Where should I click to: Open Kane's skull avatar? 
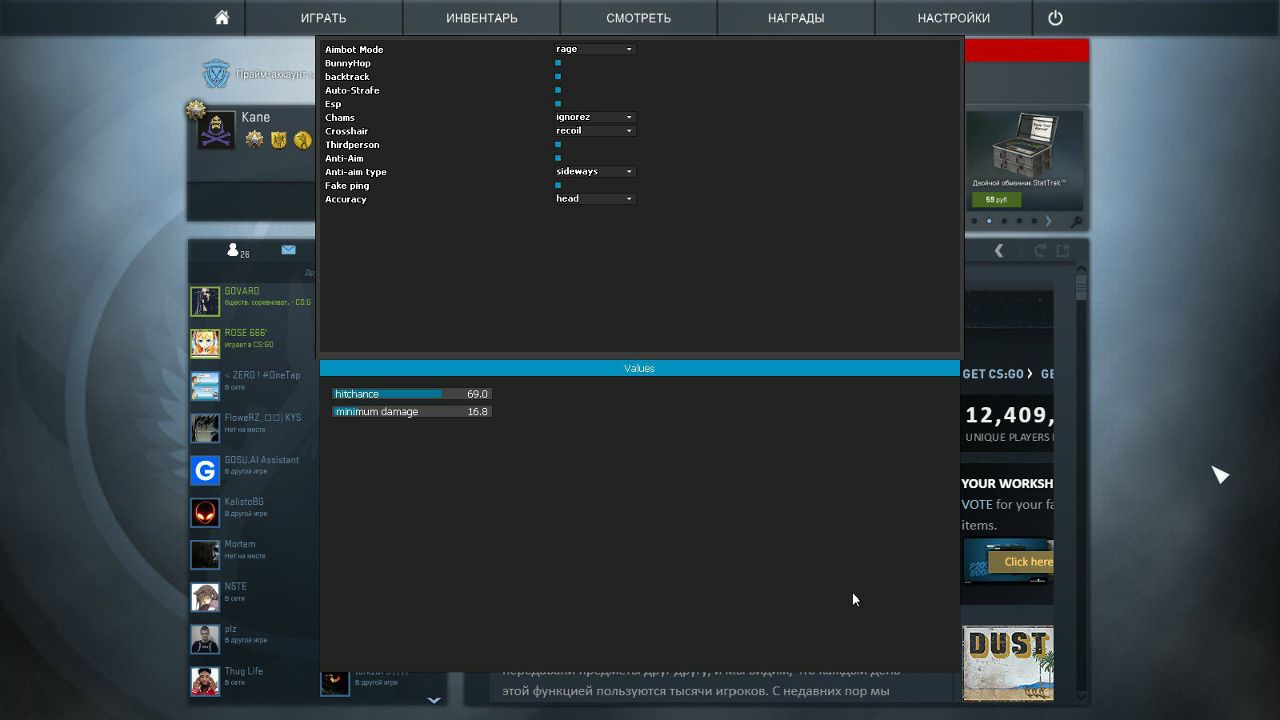pyautogui.click(x=217, y=131)
